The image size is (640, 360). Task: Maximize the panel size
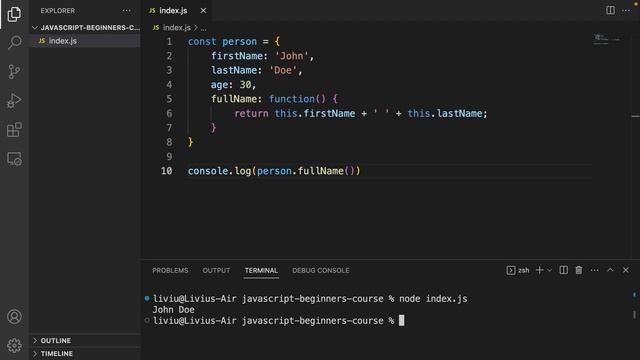[x=610, y=270]
